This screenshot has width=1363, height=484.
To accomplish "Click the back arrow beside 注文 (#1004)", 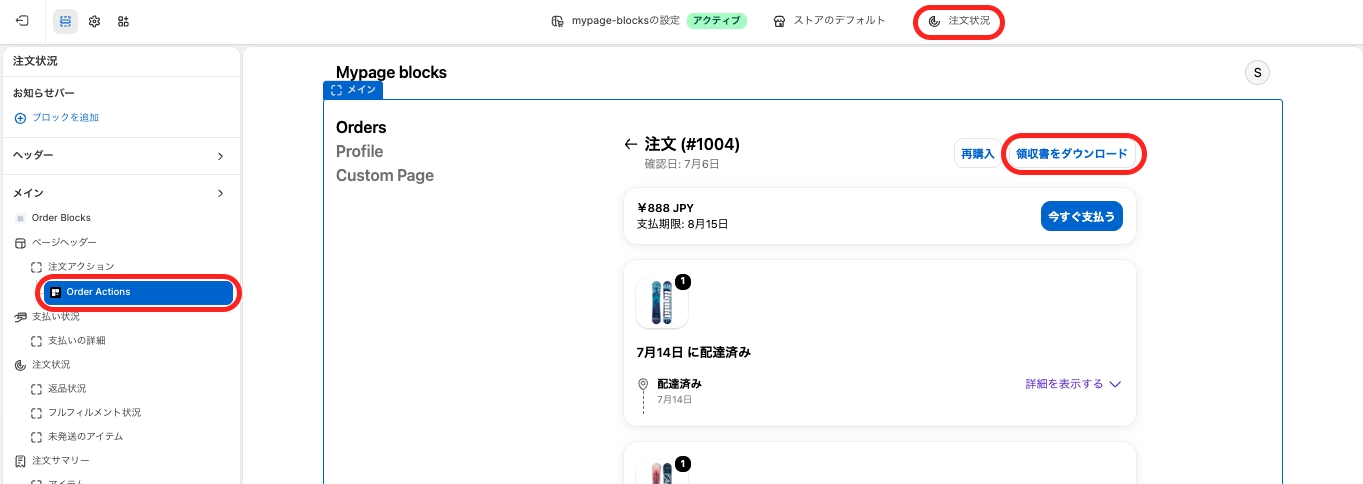I will [x=631, y=144].
